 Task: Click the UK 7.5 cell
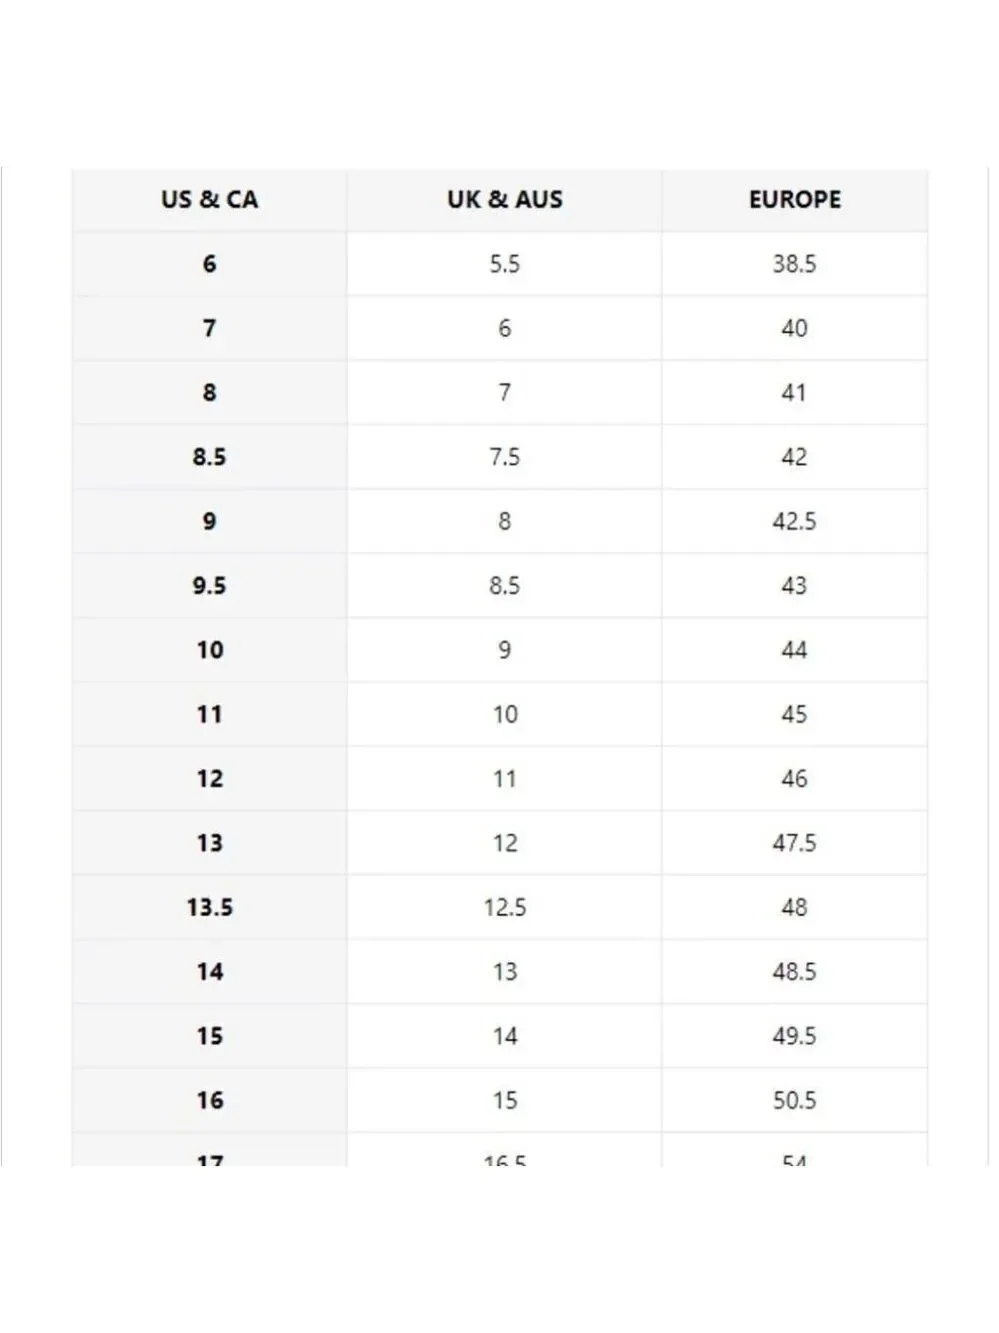pyautogui.click(x=504, y=457)
